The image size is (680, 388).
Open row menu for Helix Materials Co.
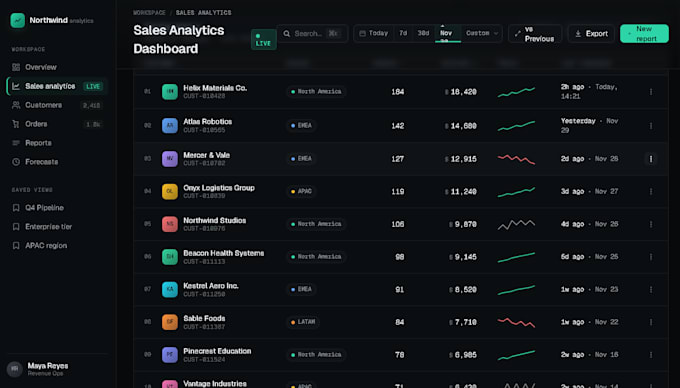[651, 92]
